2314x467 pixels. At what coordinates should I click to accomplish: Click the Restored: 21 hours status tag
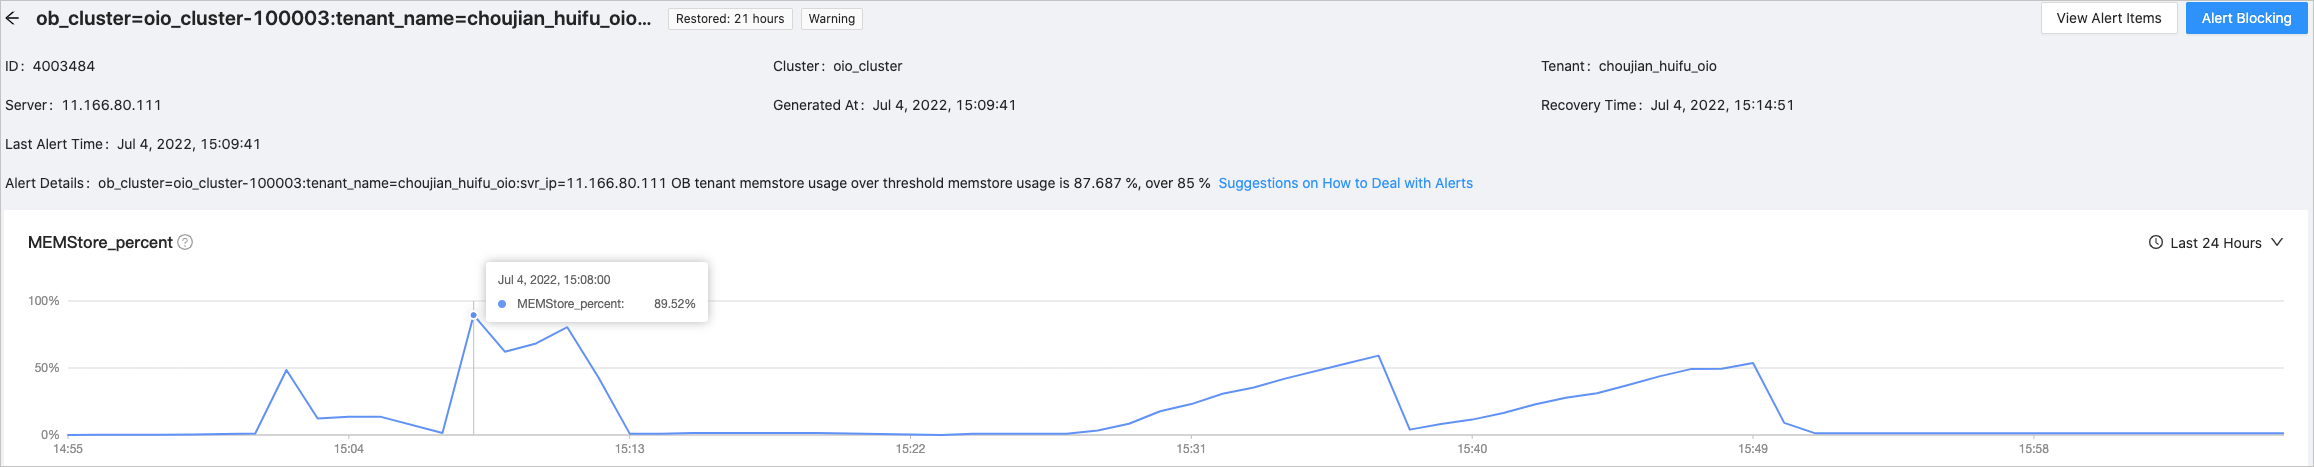pyautogui.click(x=730, y=19)
